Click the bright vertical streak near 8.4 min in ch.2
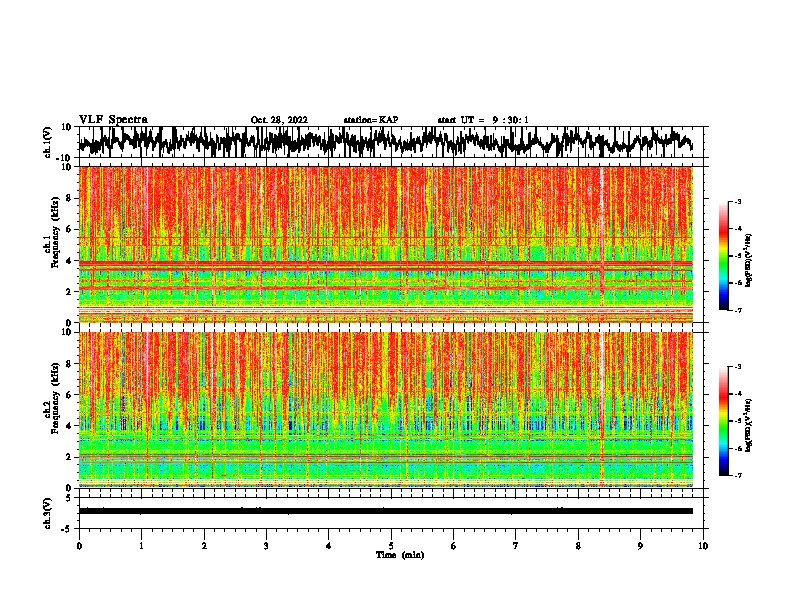Viewport: 792px width, 612px height. pyautogui.click(x=602, y=409)
